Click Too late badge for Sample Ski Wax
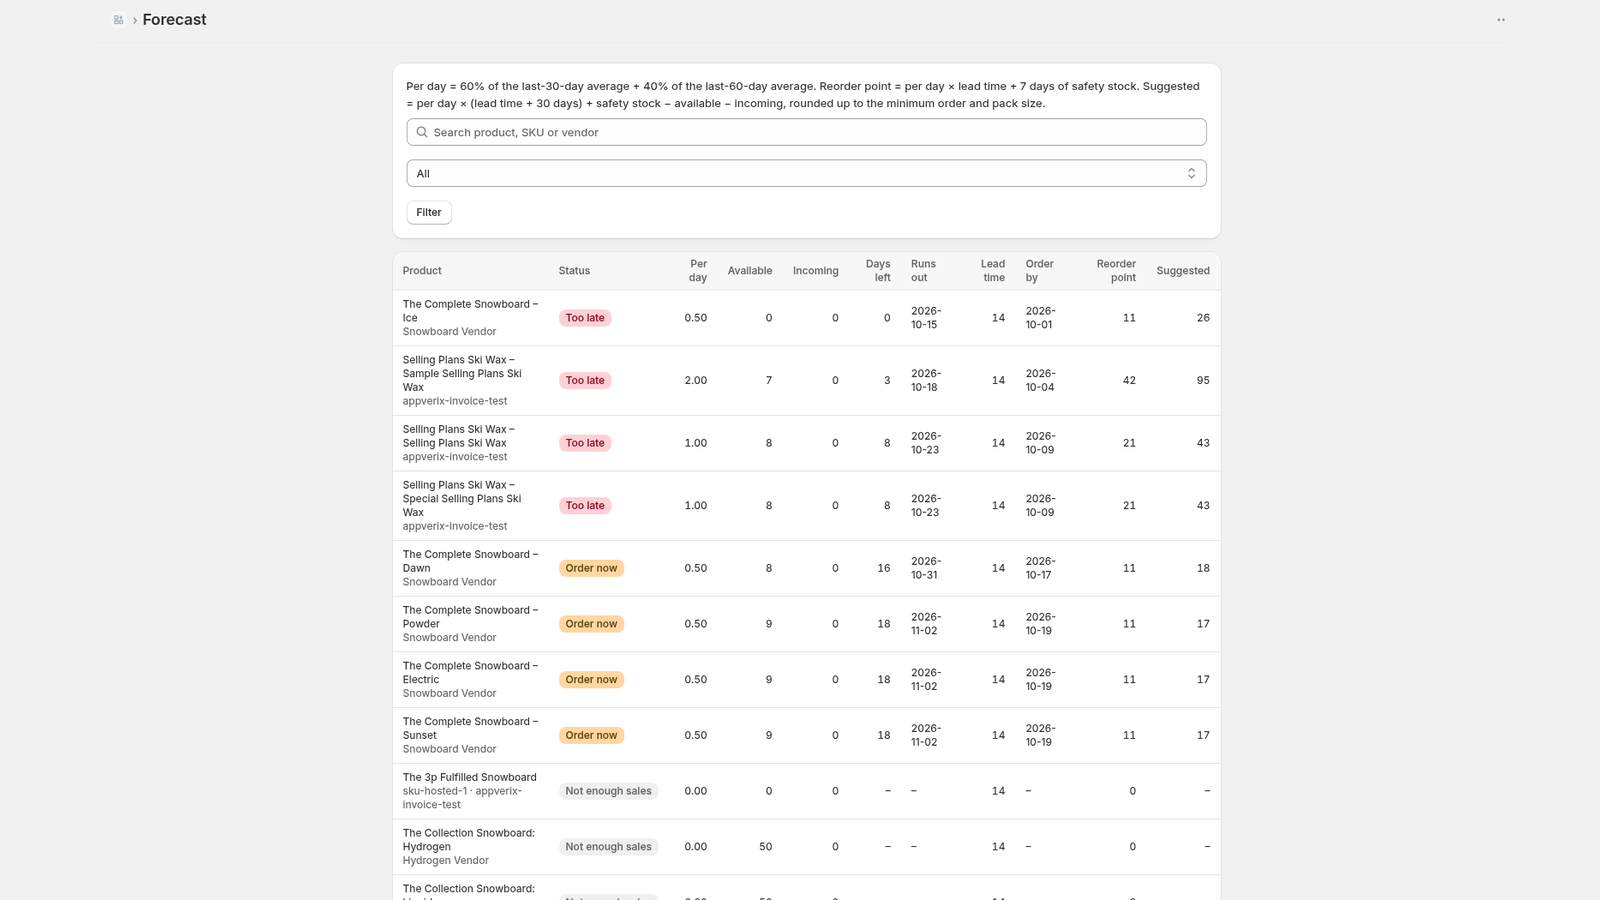Viewport: 1600px width, 900px height. (x=585, y=380)
